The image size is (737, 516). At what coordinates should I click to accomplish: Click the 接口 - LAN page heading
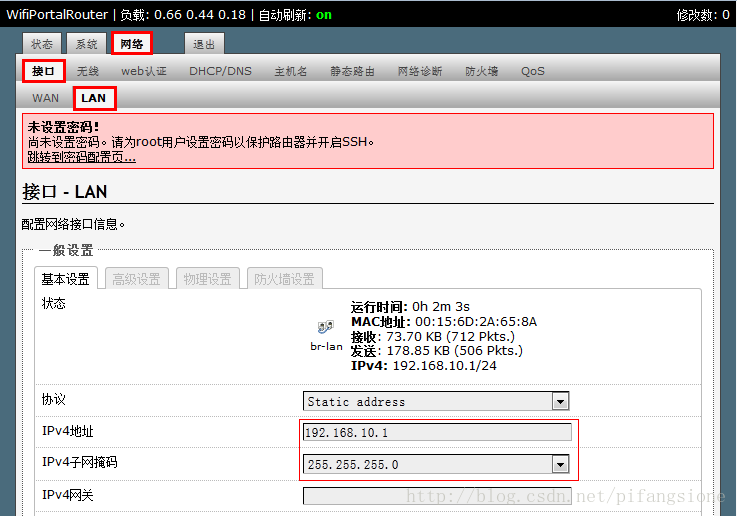coord(64,192)
